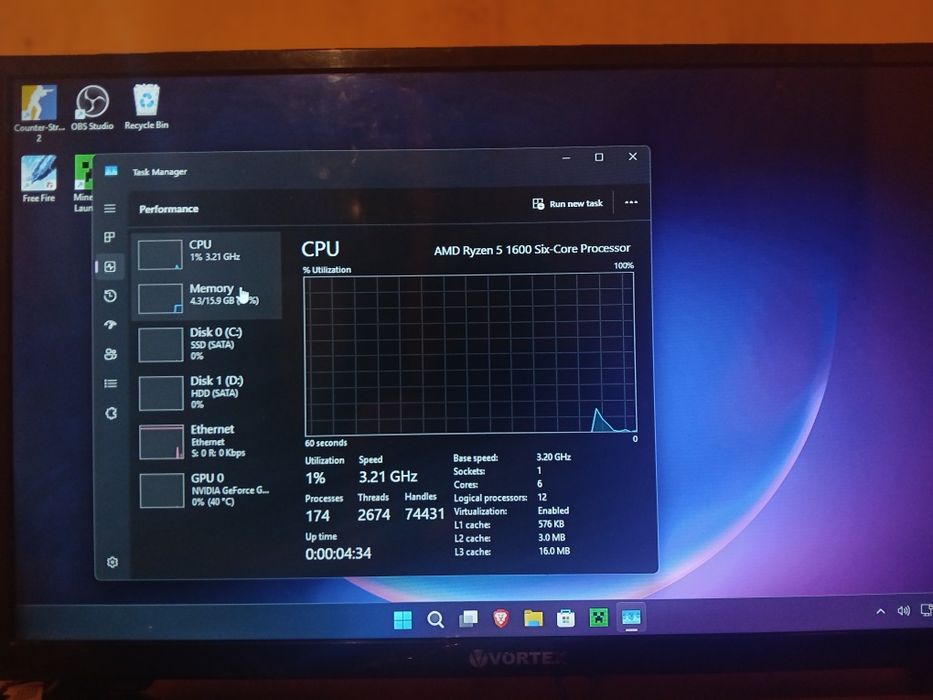Click the 3.21 GHz speed value

tap(388, 477)
